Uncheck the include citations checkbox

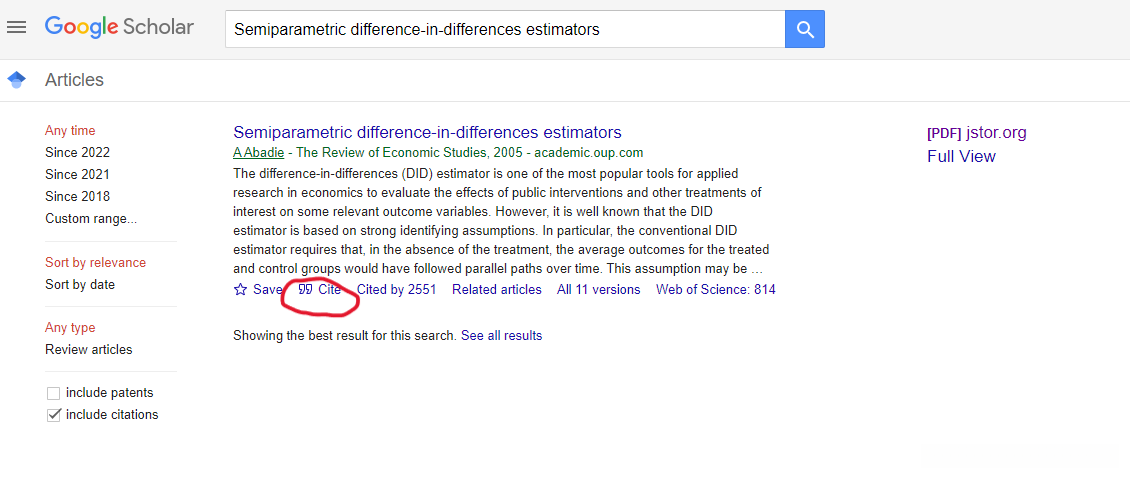[54, 415]
